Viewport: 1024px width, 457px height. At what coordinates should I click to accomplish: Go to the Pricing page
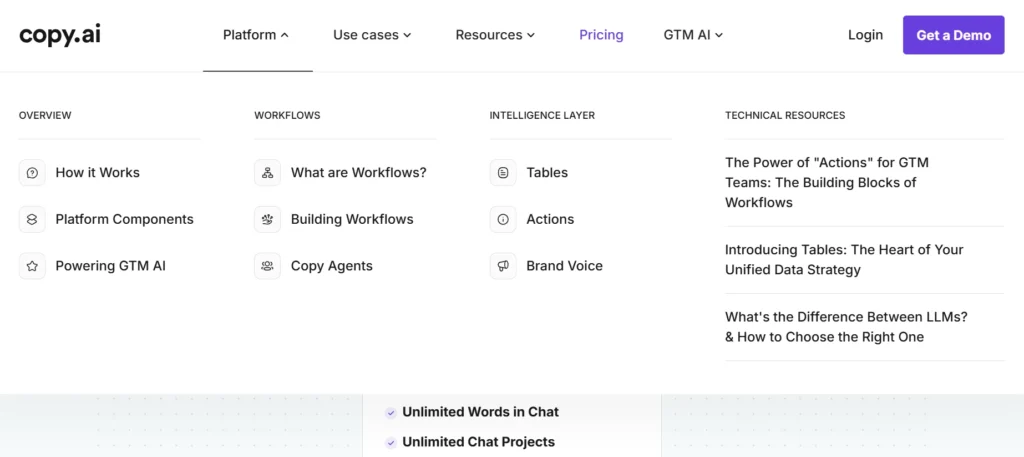tap(601, 35)
